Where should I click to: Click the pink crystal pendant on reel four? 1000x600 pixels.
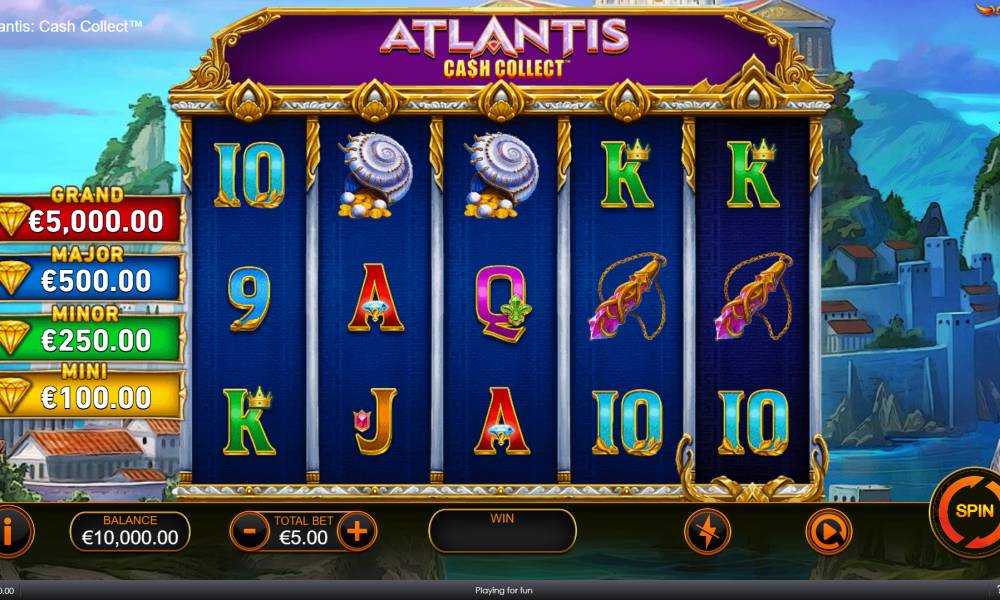[627, 296]
